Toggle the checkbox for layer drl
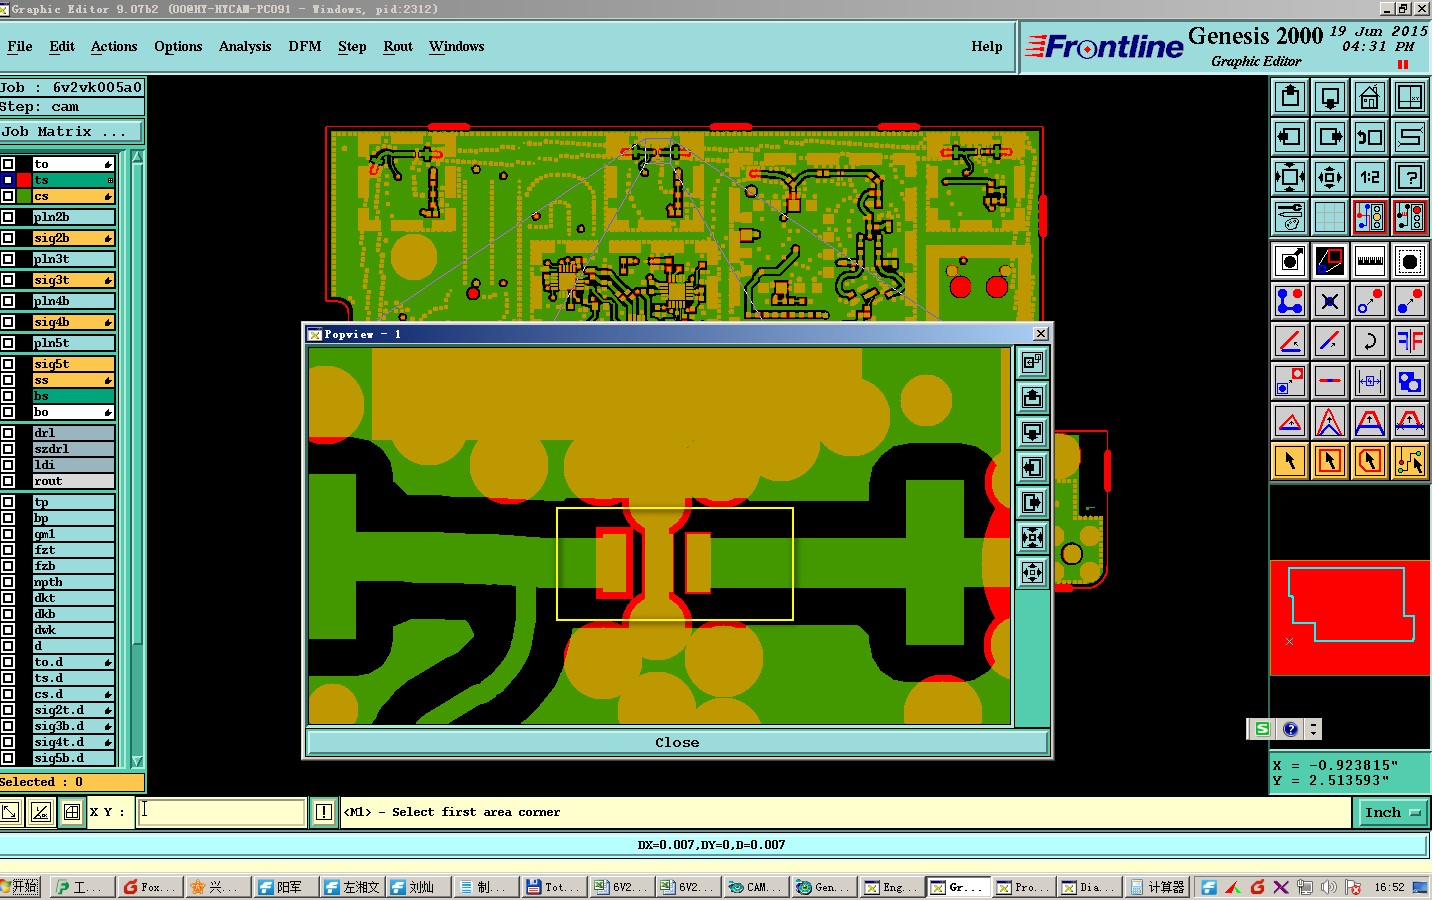 click(x=8, y=433)
